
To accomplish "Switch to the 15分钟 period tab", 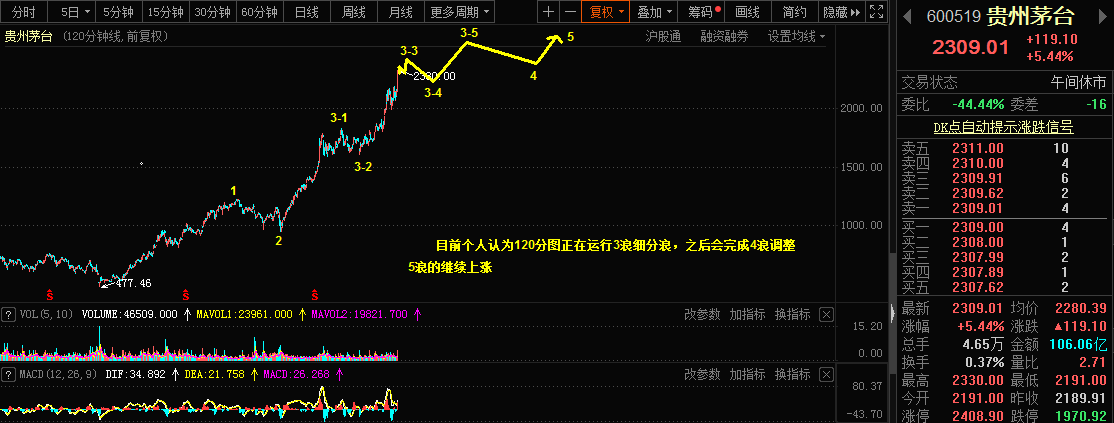I will [x=165, y=11].
